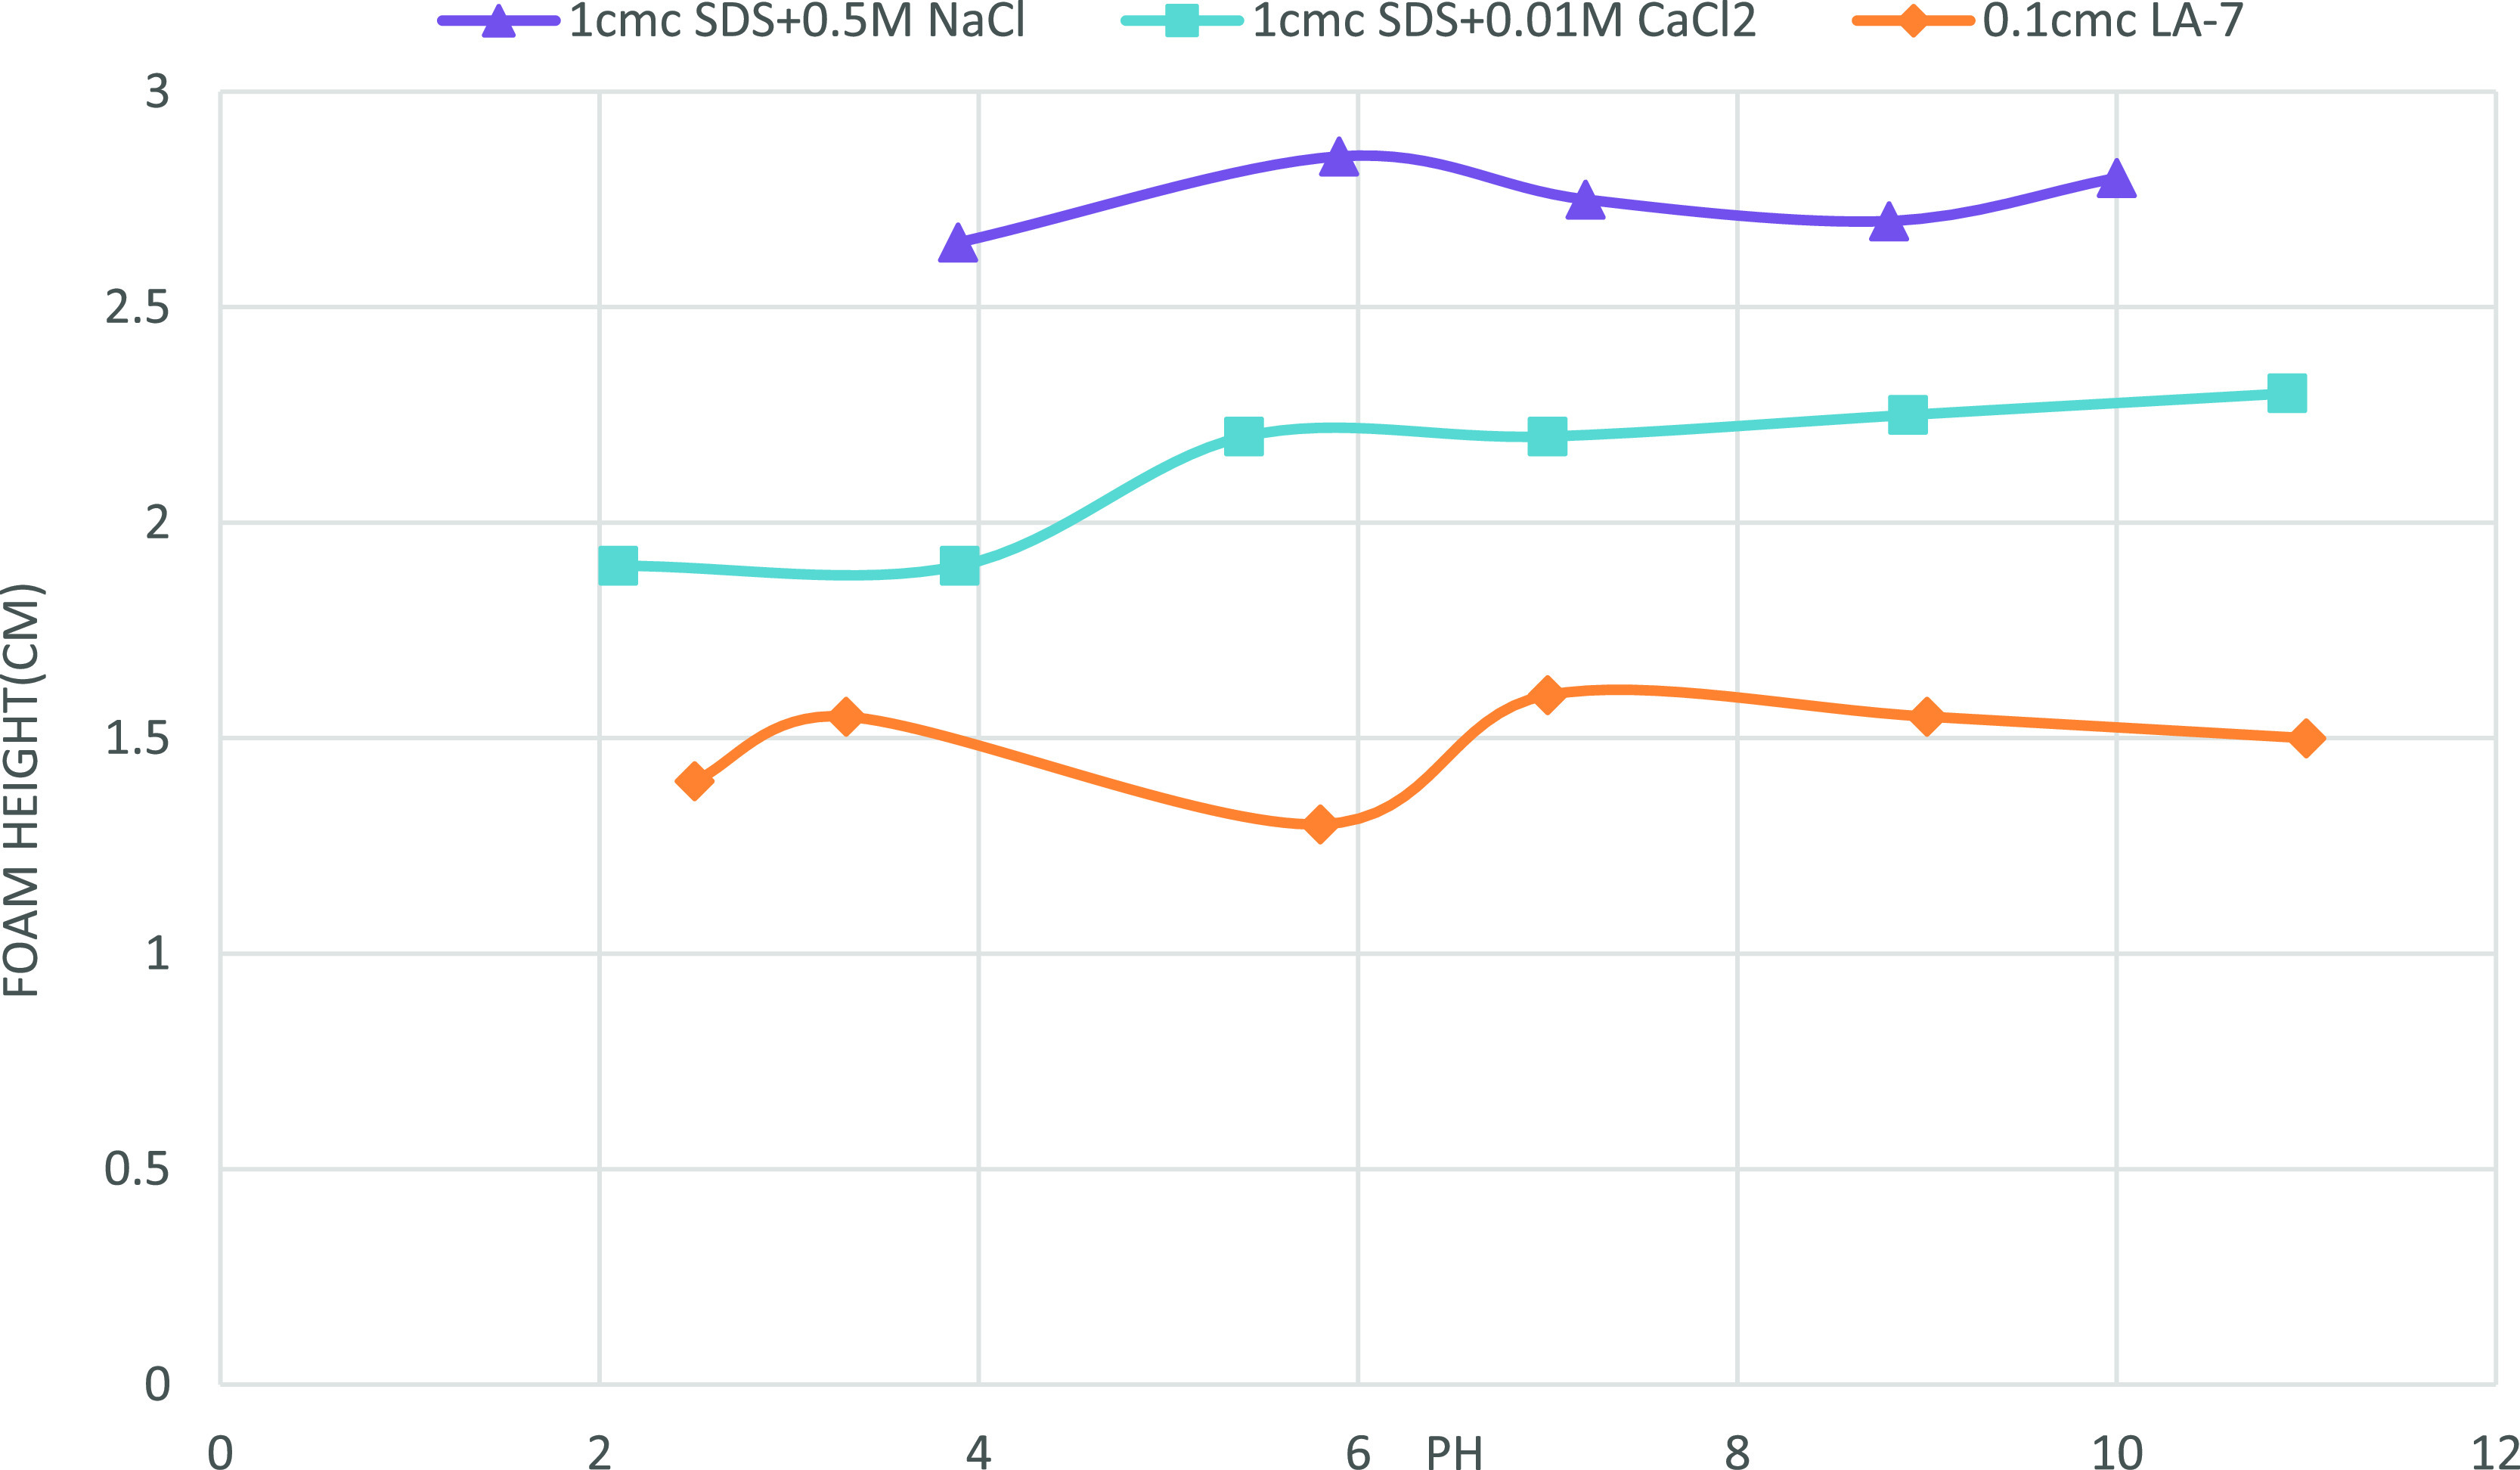This screenshot has width=2520, height=1470.
Task: Click the '0.5' label on the vertical axis
Action: point(137,1169)
